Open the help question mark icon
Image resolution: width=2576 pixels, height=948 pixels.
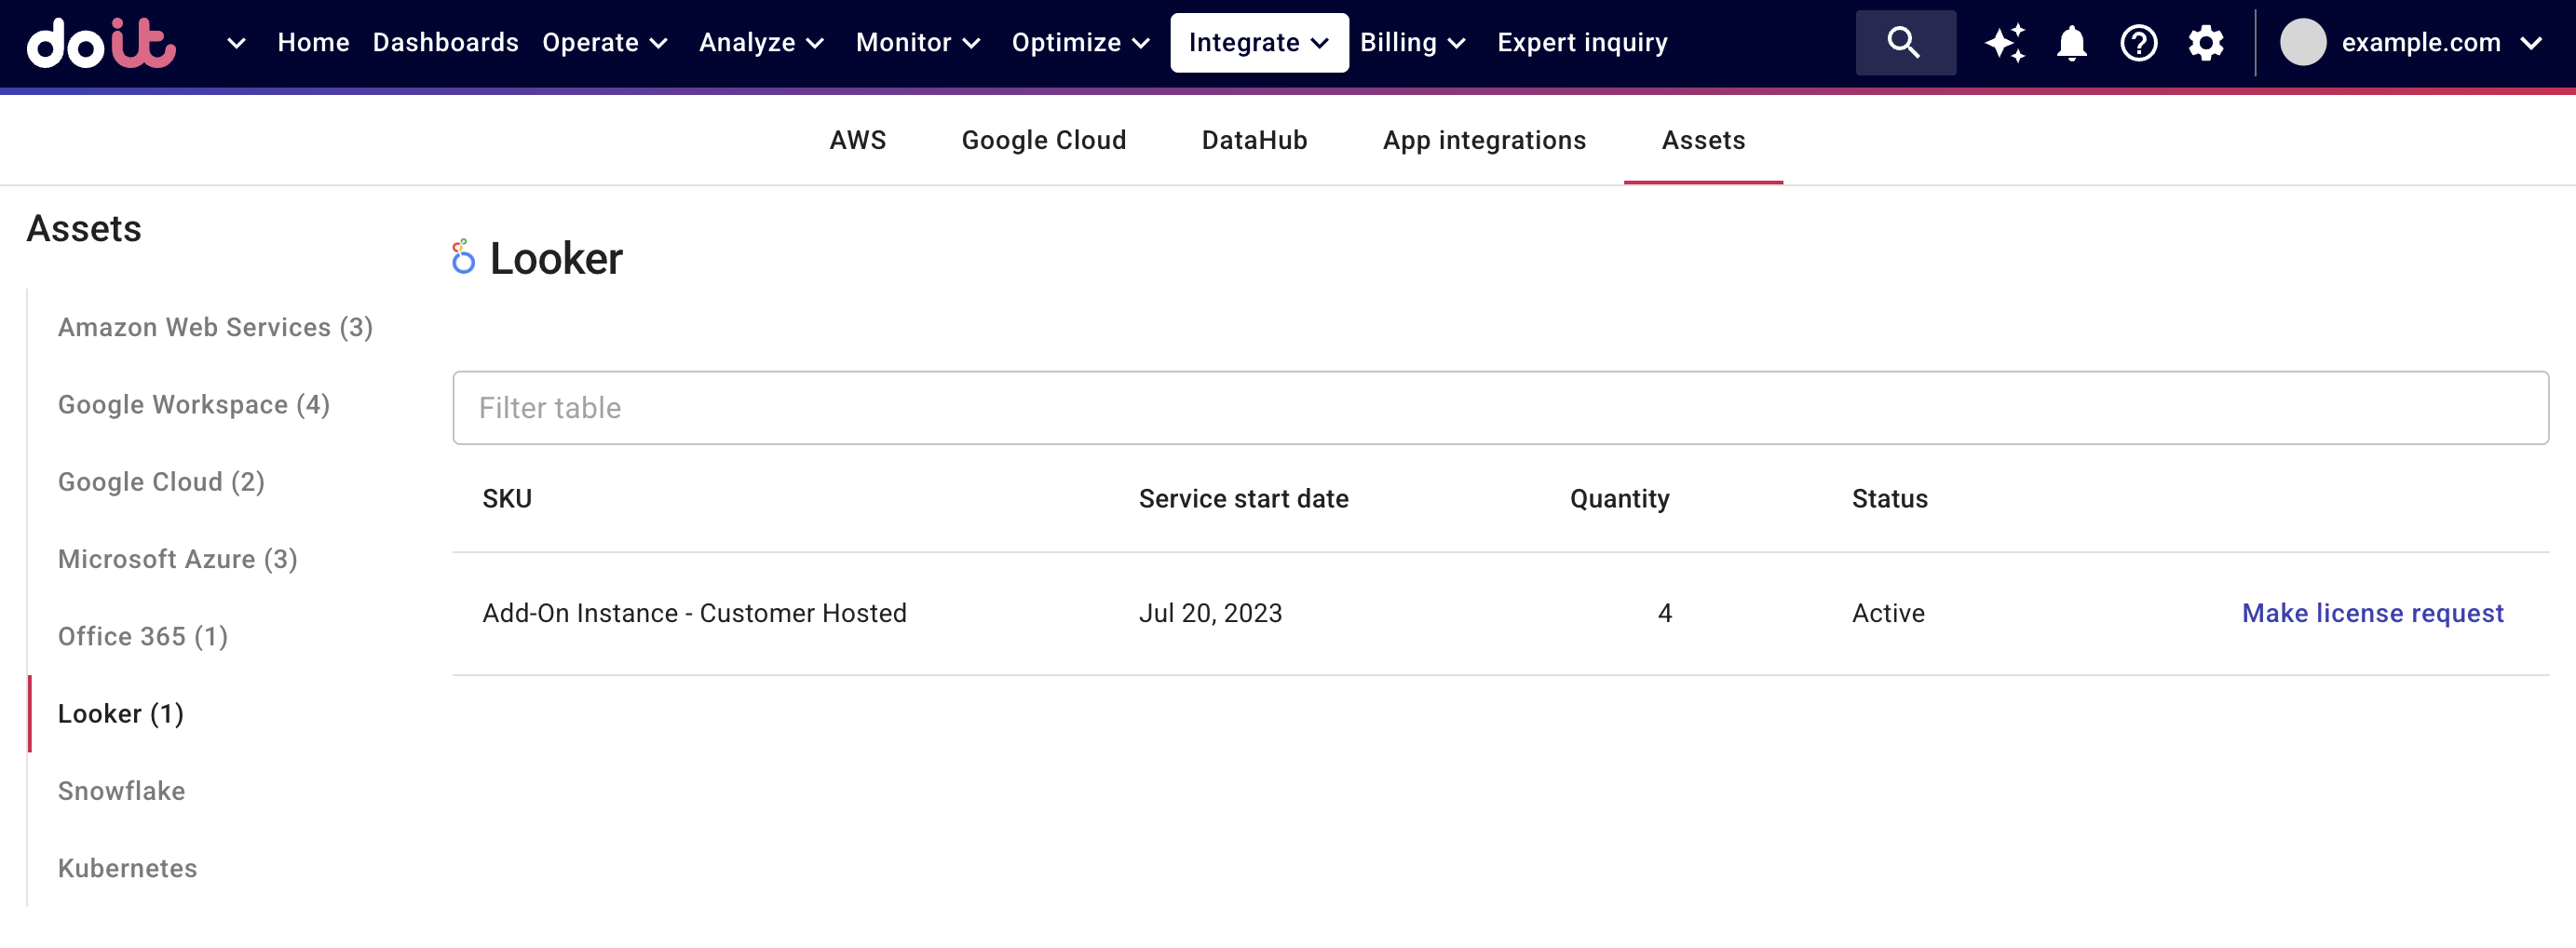(2138, 43)
